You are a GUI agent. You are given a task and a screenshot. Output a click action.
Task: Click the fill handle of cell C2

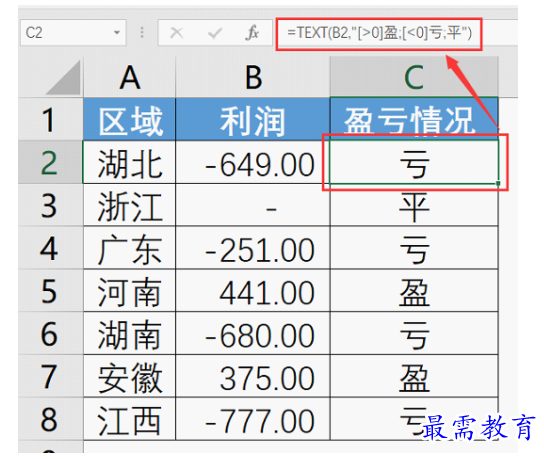(x=498, y=183)
